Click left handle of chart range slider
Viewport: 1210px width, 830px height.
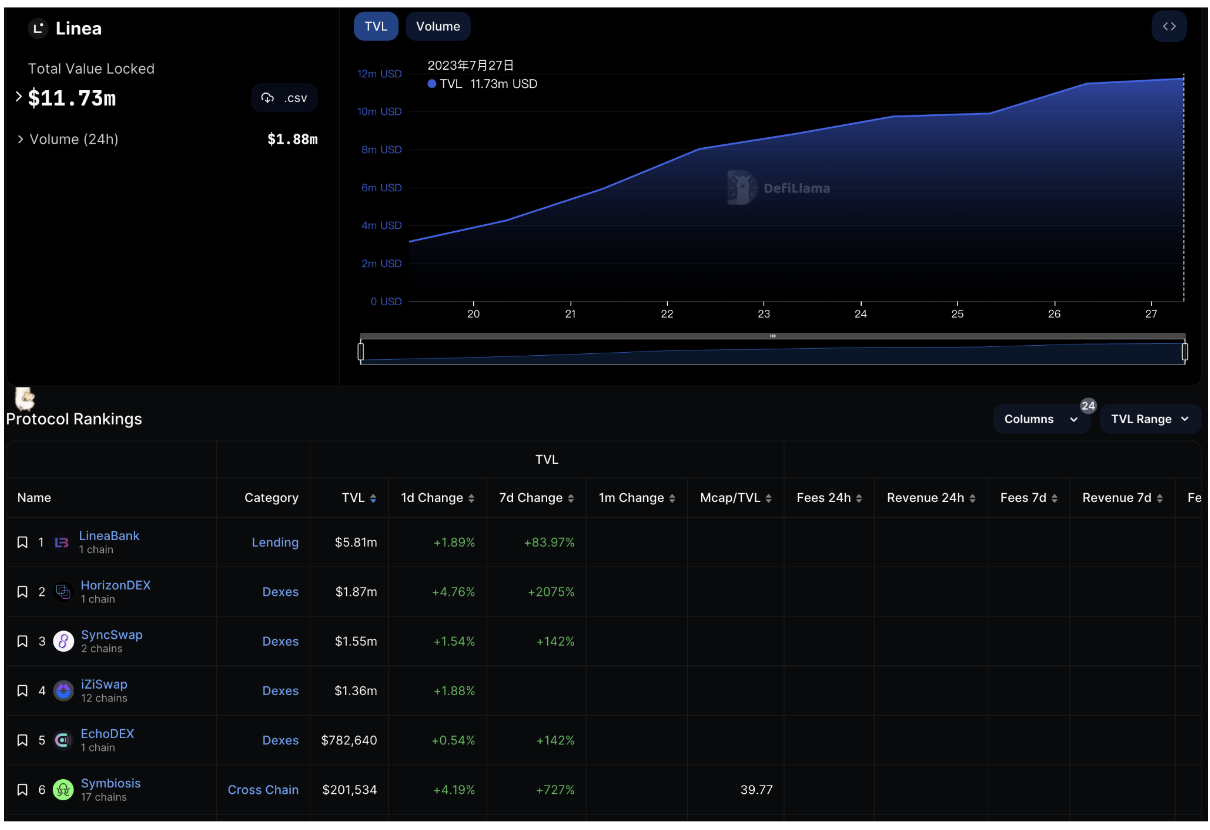coord(361,352)
